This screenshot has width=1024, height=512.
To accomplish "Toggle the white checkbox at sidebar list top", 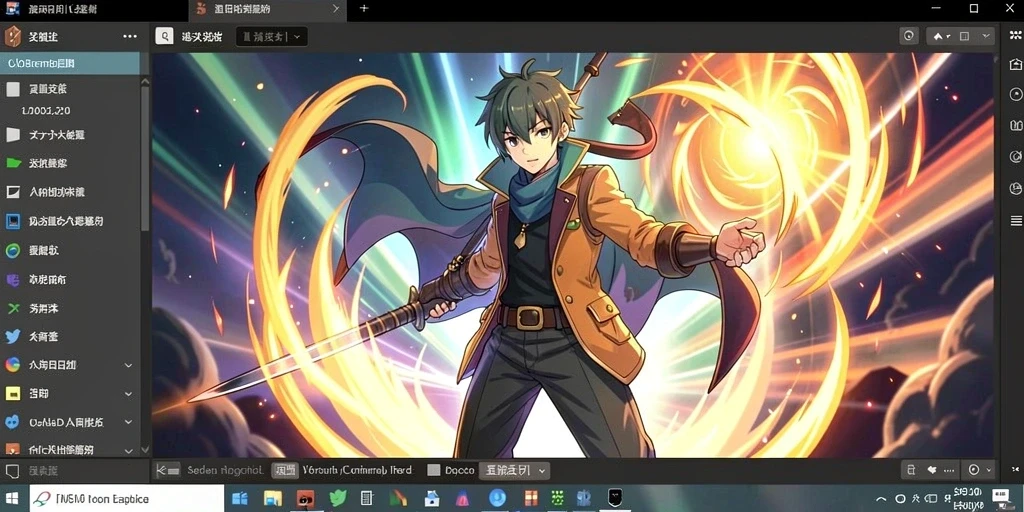I will [x=13, y=89].
